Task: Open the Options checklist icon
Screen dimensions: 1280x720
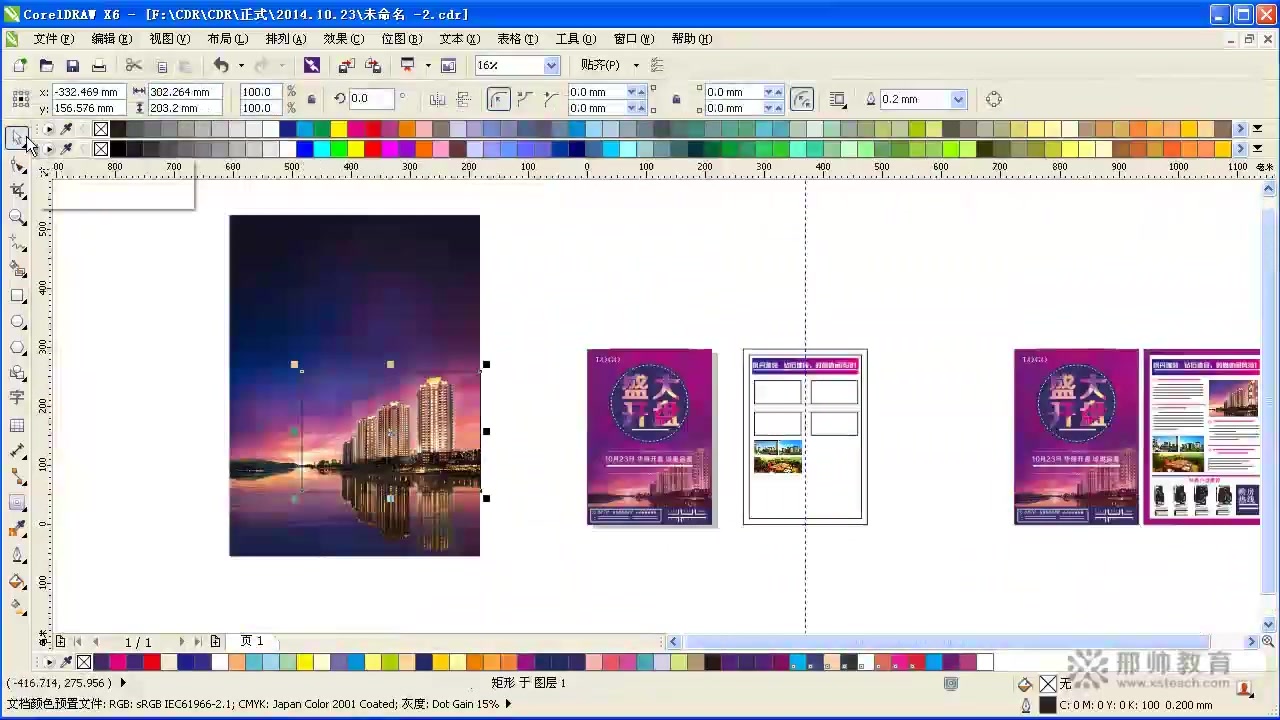Action: click(x=657, y=65)
